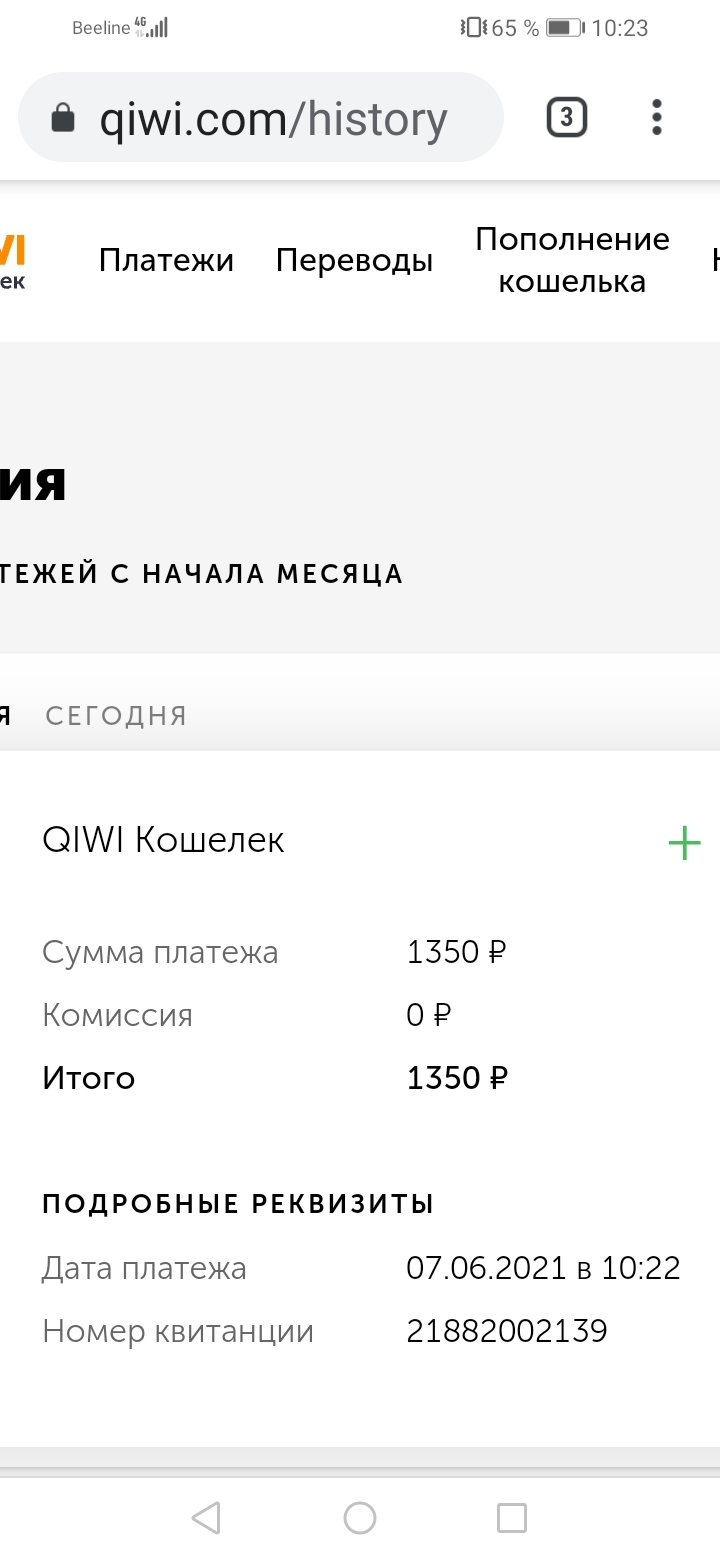Tap the battery indicator in status bar
This screenshot has width=720, height=1560.
pyautogui.click(x=565, y=28)
